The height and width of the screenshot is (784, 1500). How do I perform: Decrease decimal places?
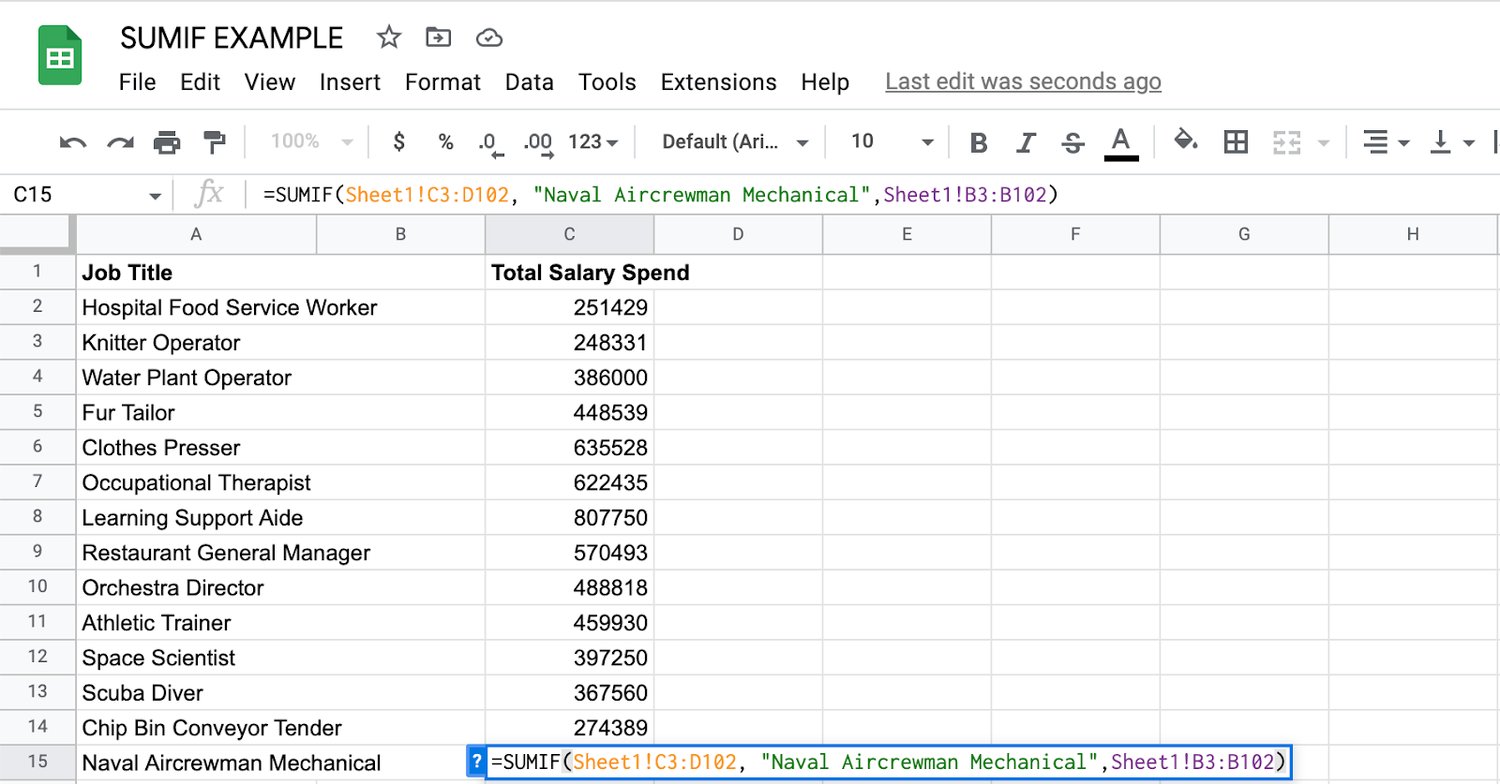[x=490, y=144]
